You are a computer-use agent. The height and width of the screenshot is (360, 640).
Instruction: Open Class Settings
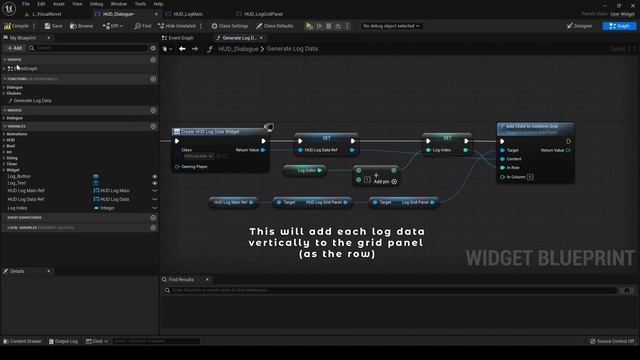(229, 26)
